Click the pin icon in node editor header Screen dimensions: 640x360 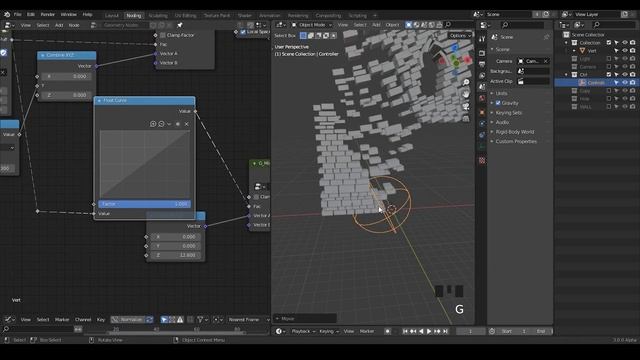click(x=180, y=25)
